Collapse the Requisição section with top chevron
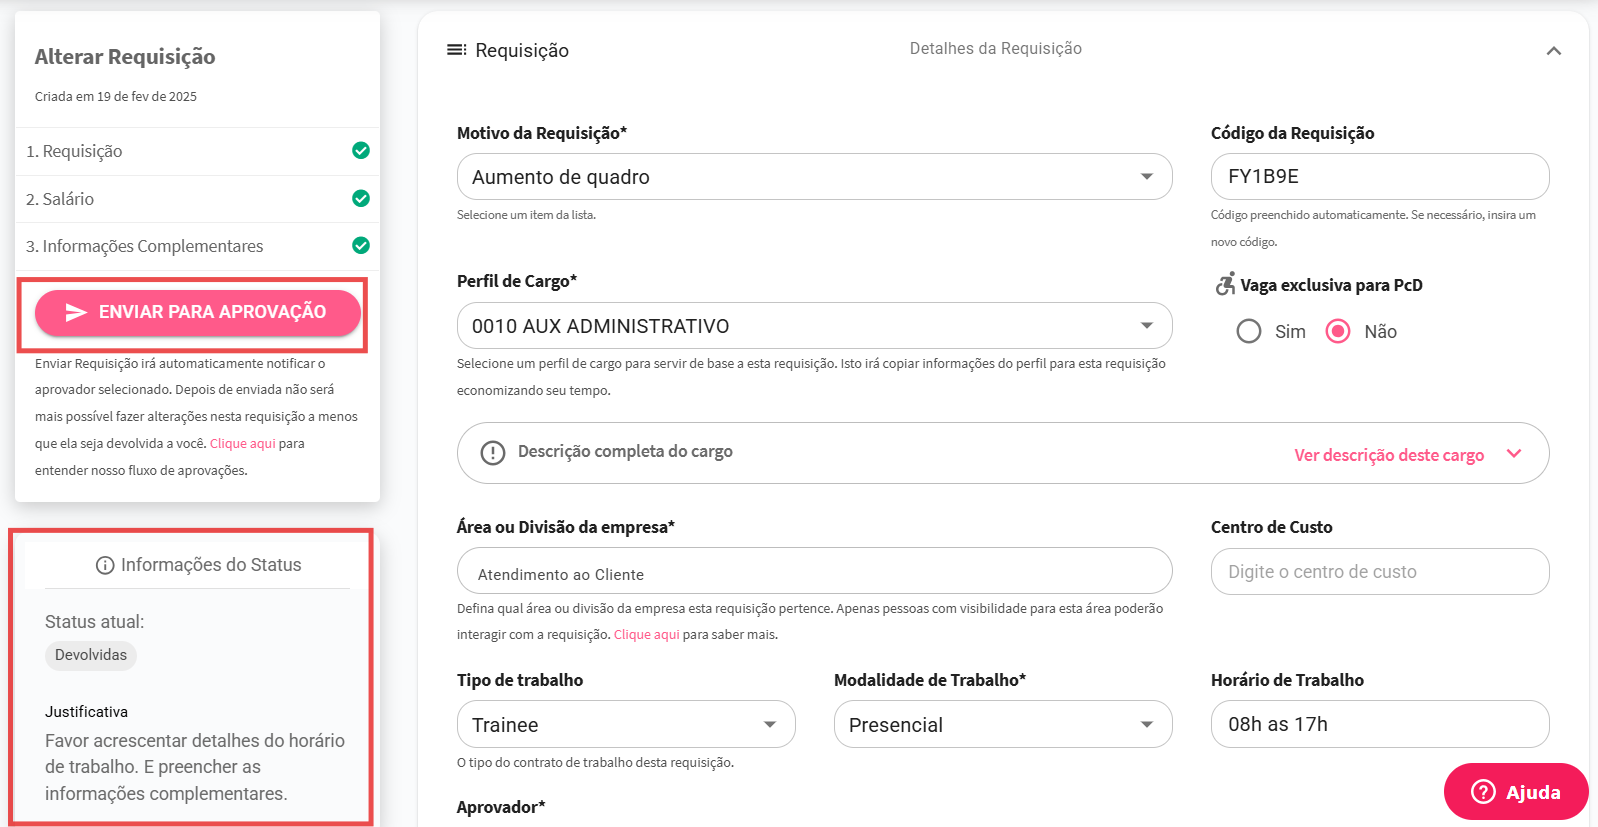 [x=1553, y=51]
